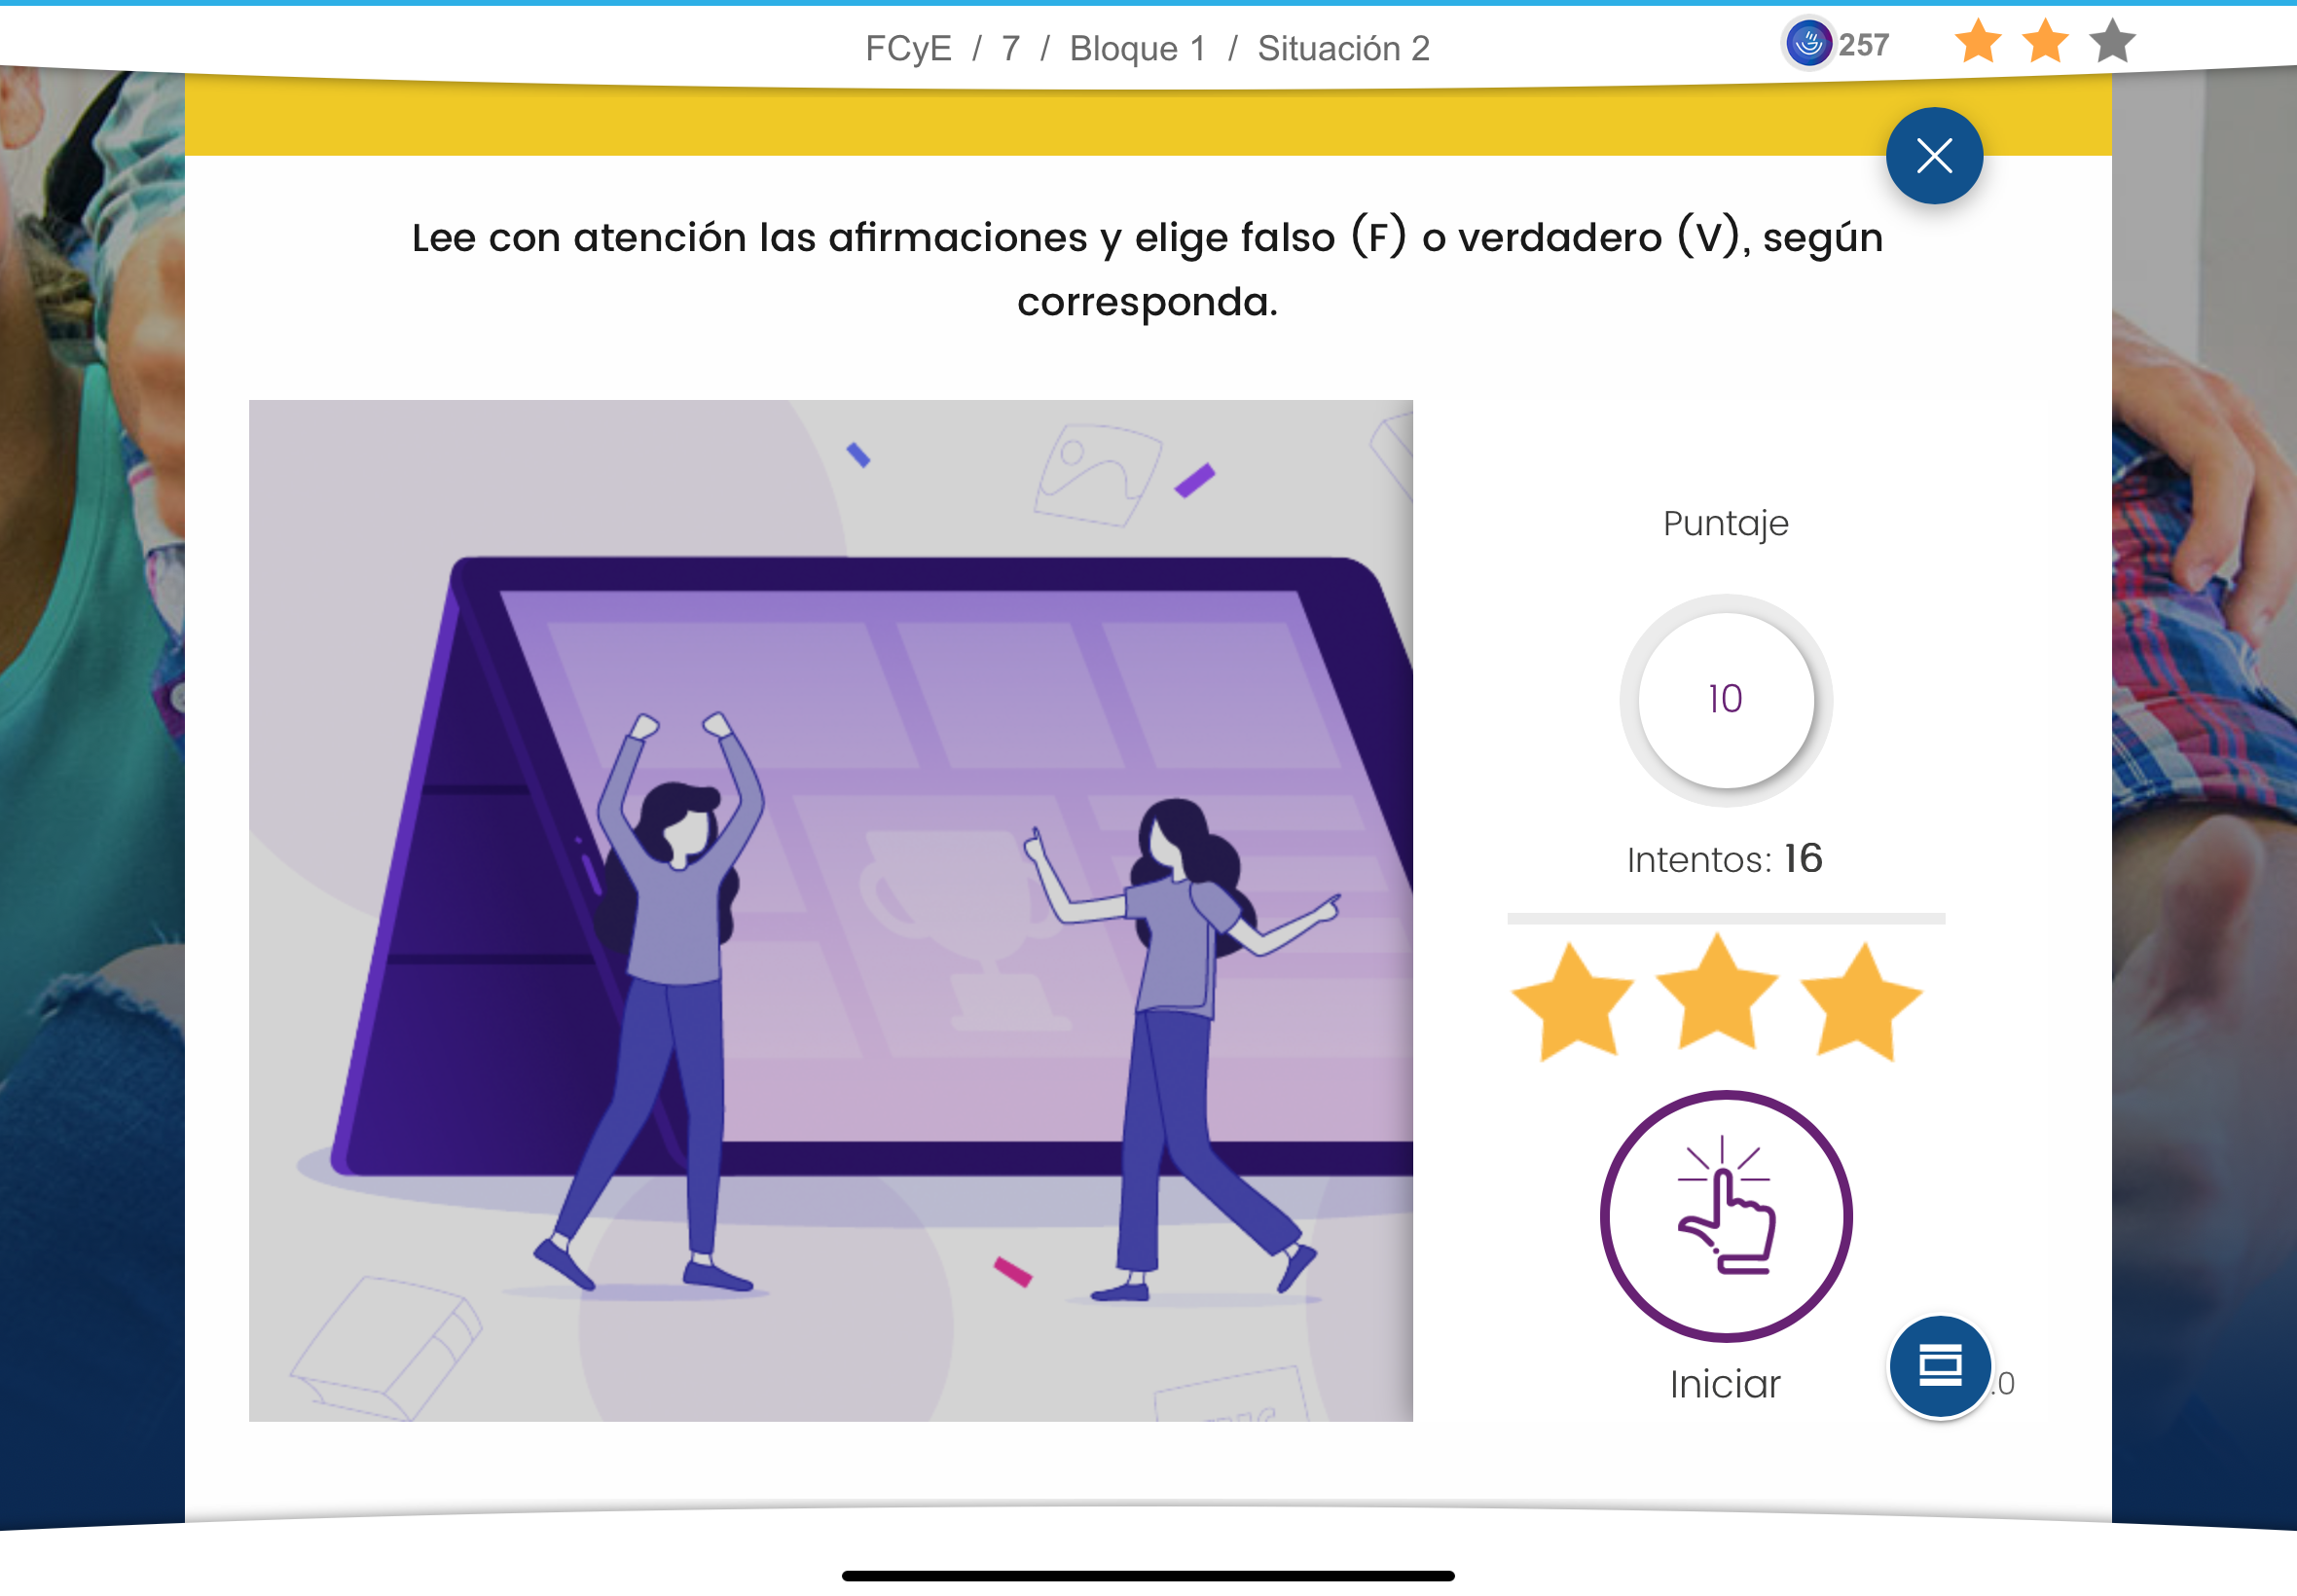The width and height of the screenshot is (2297, 1596).
Task: Open the grade 7 breadcrumb
Action: 1011,48
